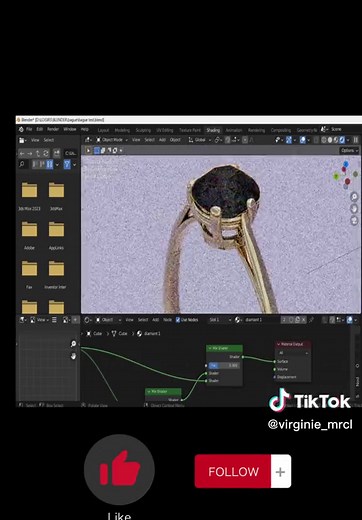
Task: Open the node editor Add menu
Action: point(155,320)
